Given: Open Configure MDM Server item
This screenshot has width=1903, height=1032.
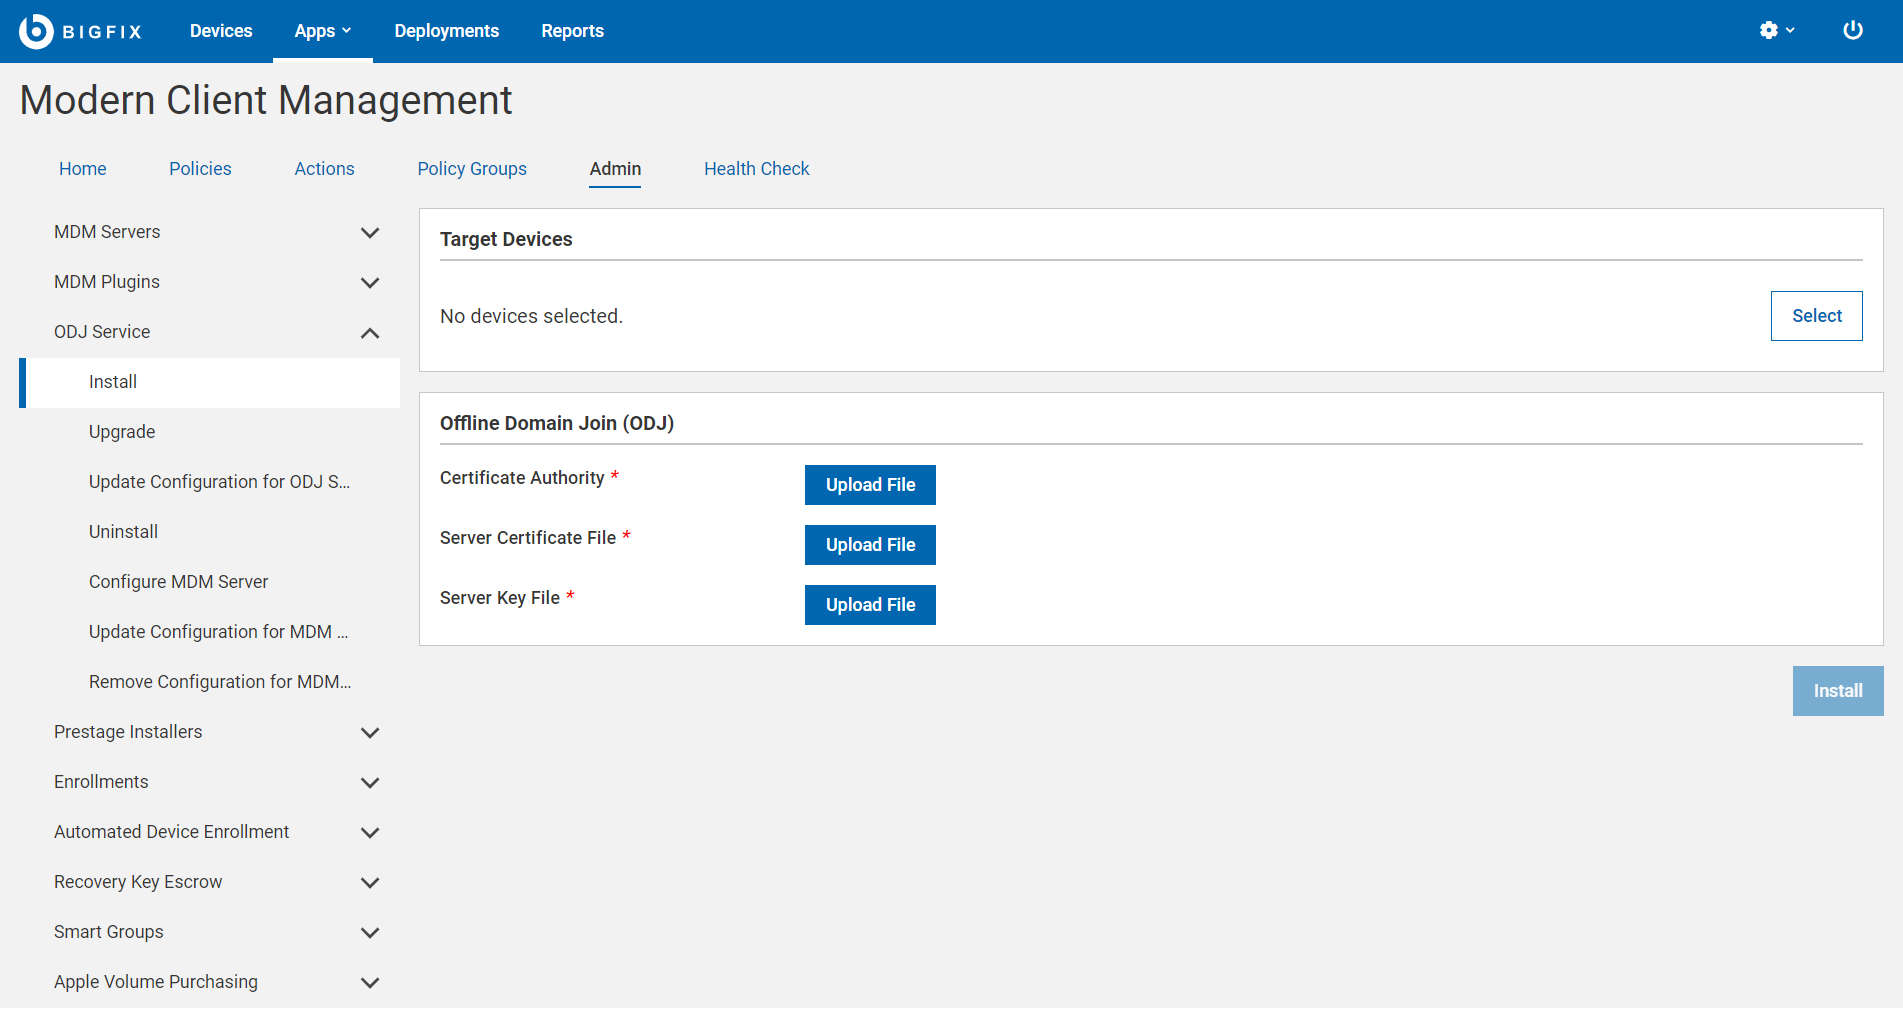Looking at the screenshot, I should 178,582.
